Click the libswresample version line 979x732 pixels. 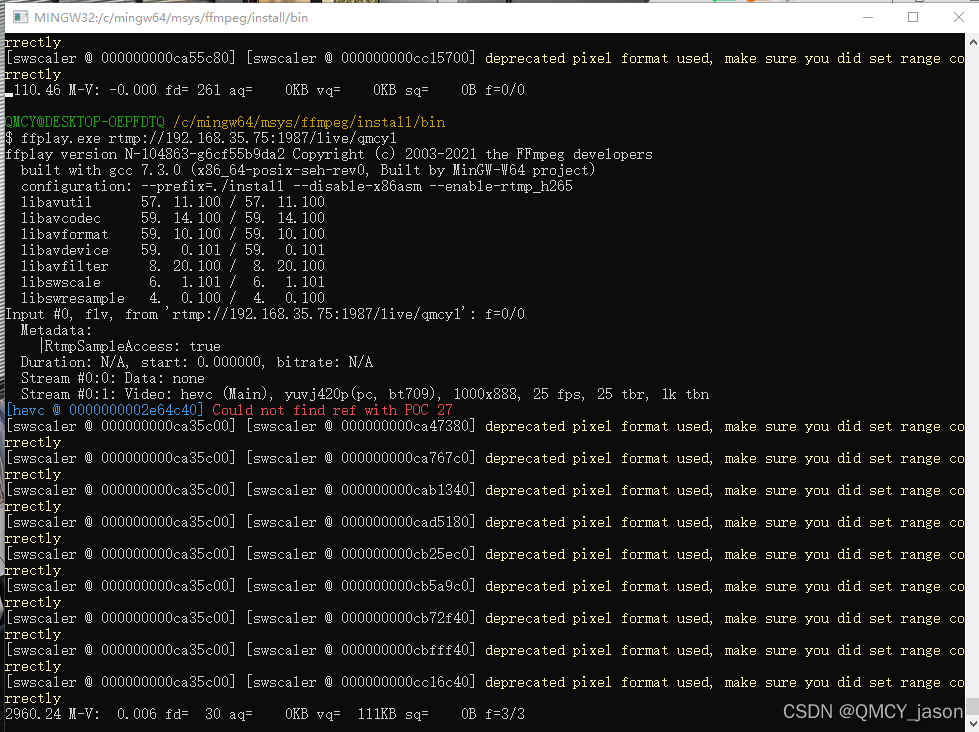click(x=173, y=298)
